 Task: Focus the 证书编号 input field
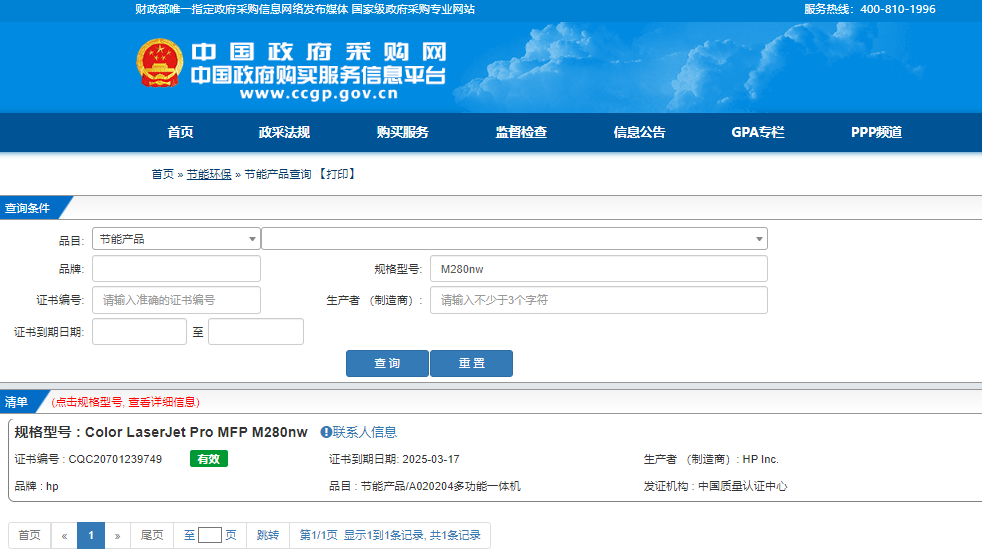(x=176, y=300)
